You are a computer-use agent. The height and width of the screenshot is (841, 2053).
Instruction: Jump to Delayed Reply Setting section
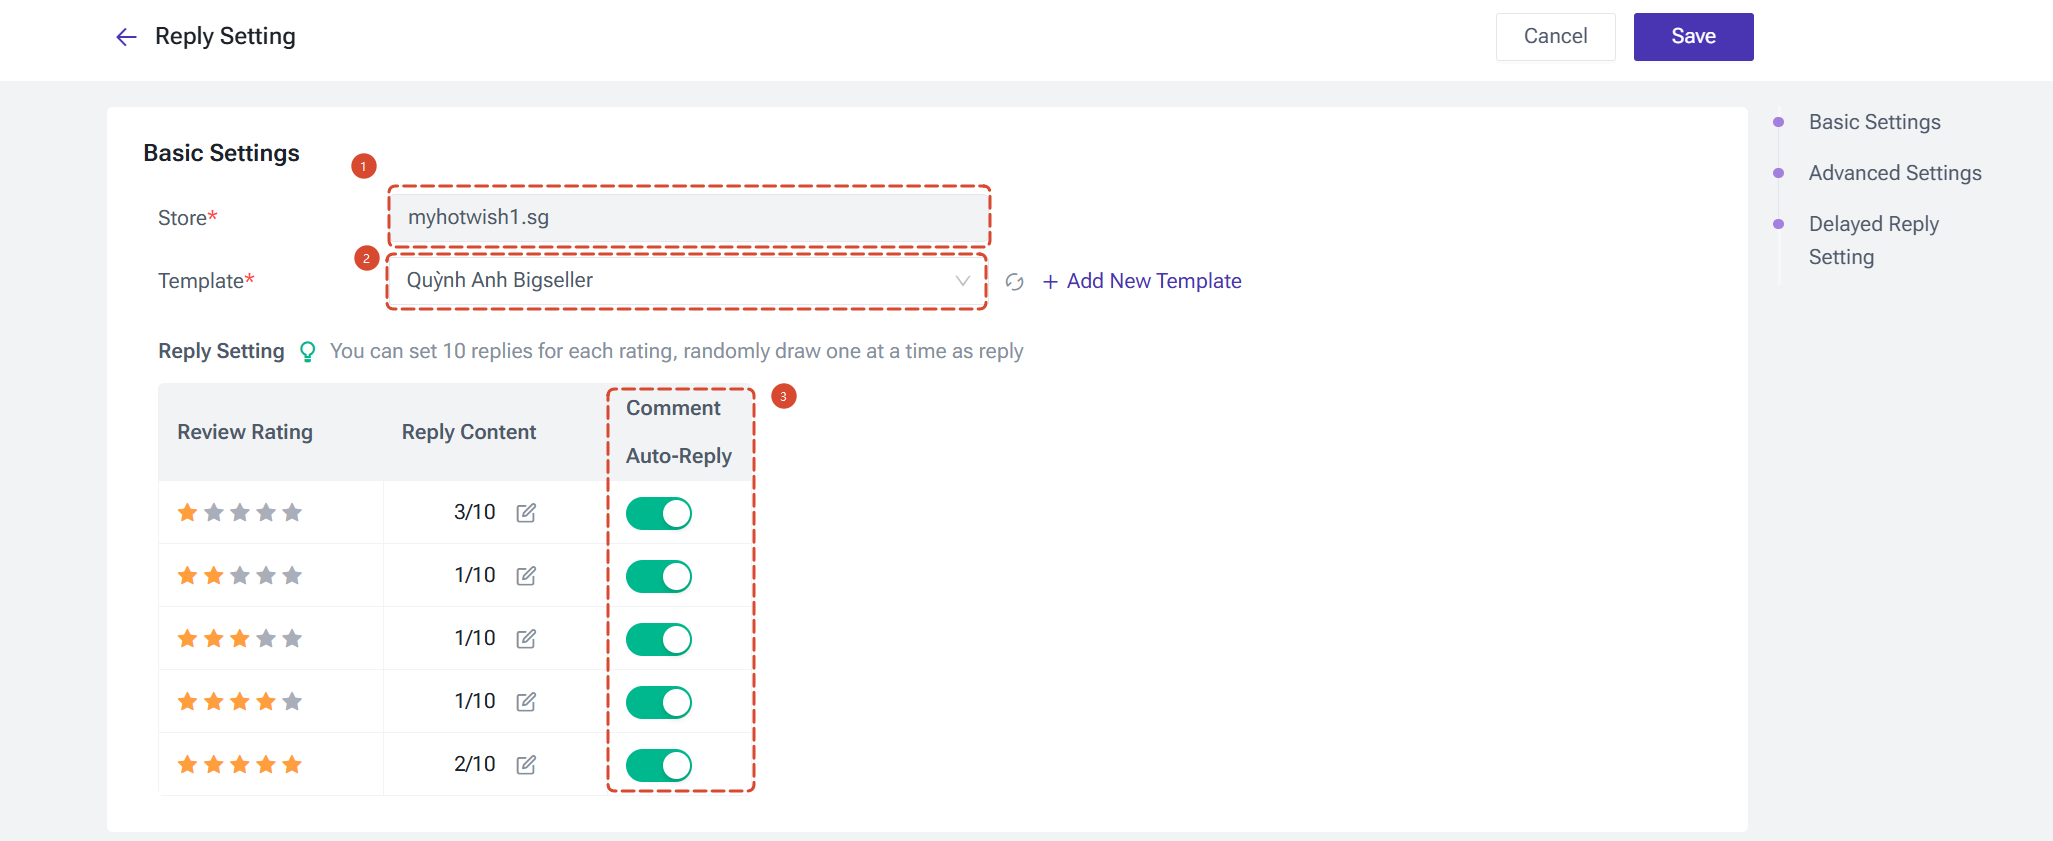1874,240
